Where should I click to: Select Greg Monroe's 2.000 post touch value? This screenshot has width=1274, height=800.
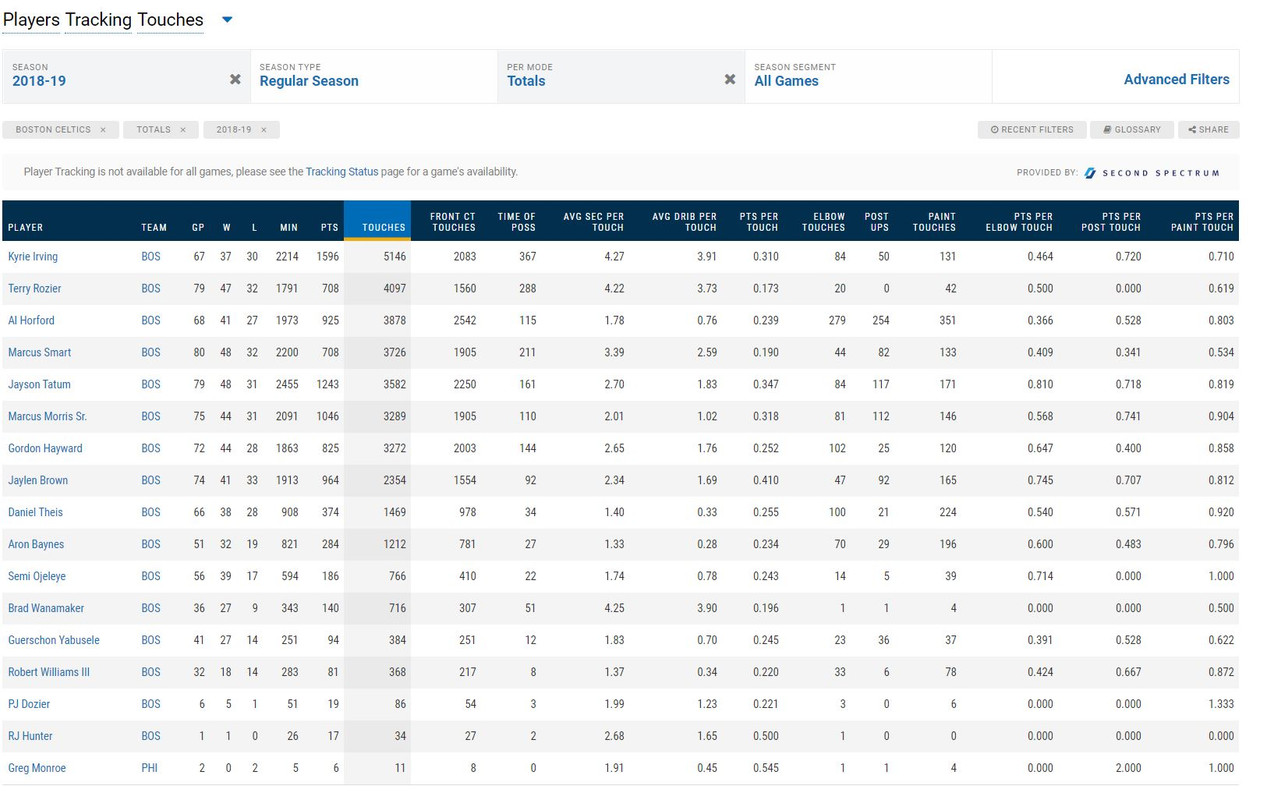1127,769
